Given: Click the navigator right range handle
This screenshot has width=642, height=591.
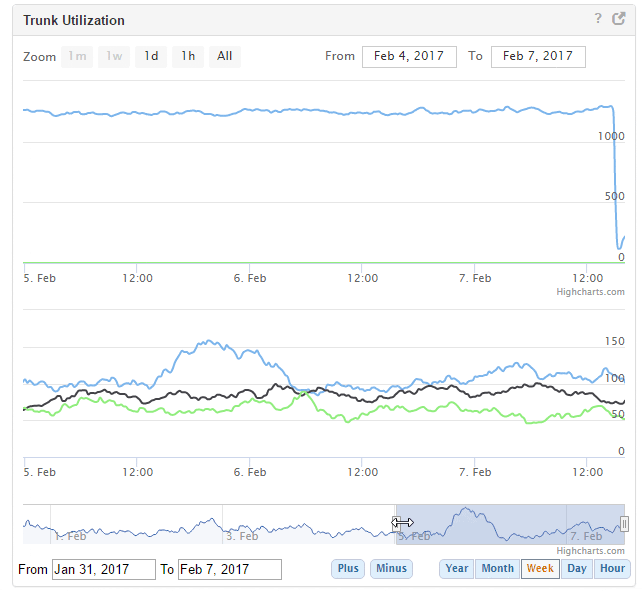Looking at the screenshot, I should (624, 523).
